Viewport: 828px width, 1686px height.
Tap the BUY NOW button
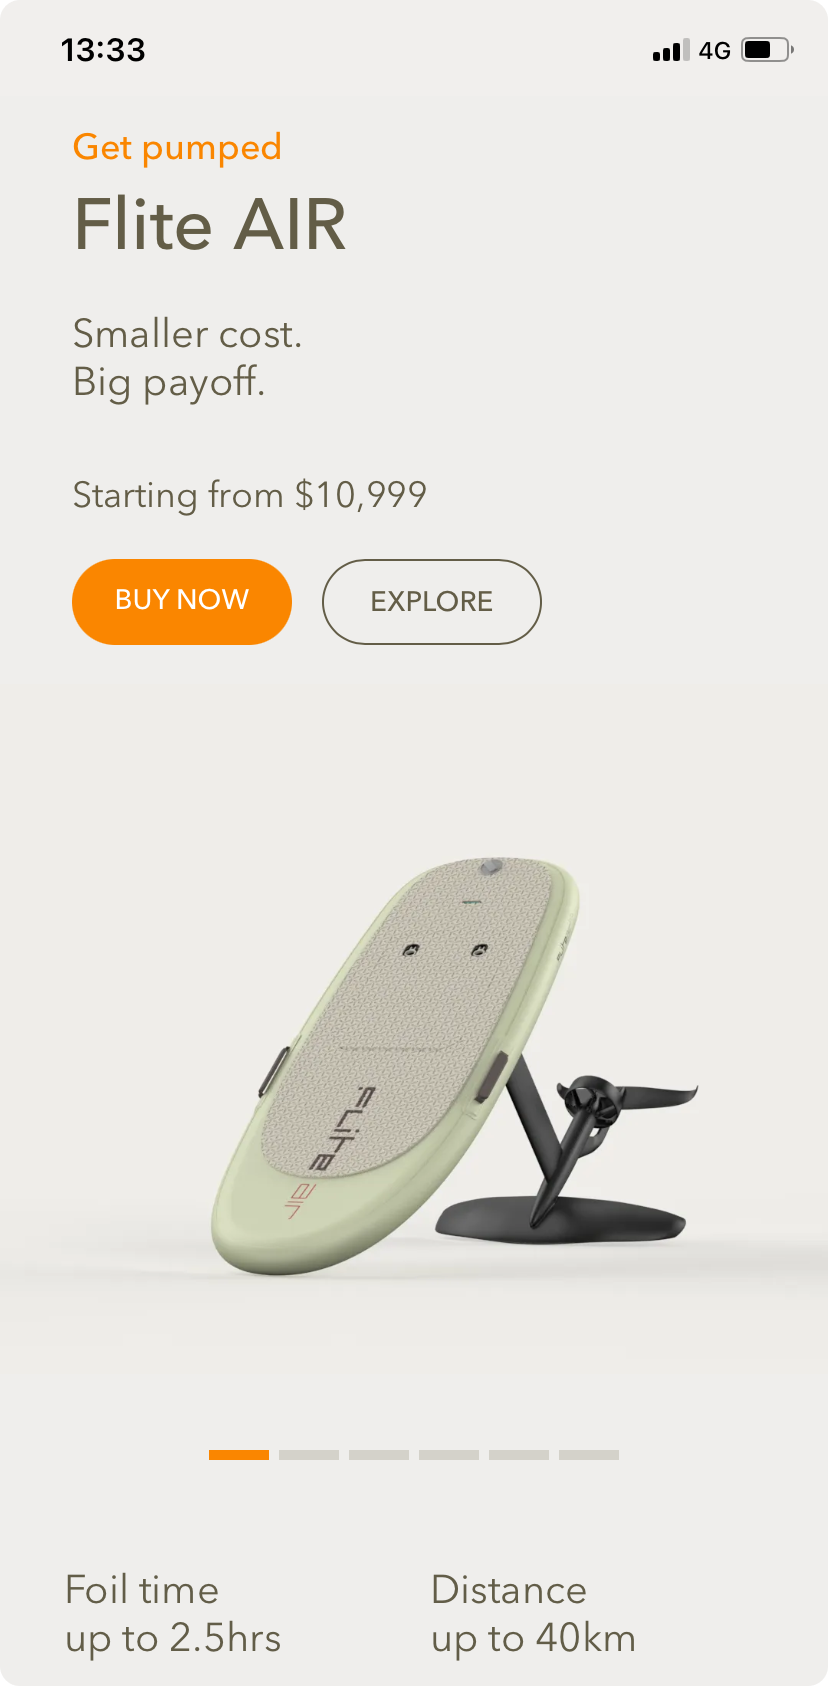182,602
